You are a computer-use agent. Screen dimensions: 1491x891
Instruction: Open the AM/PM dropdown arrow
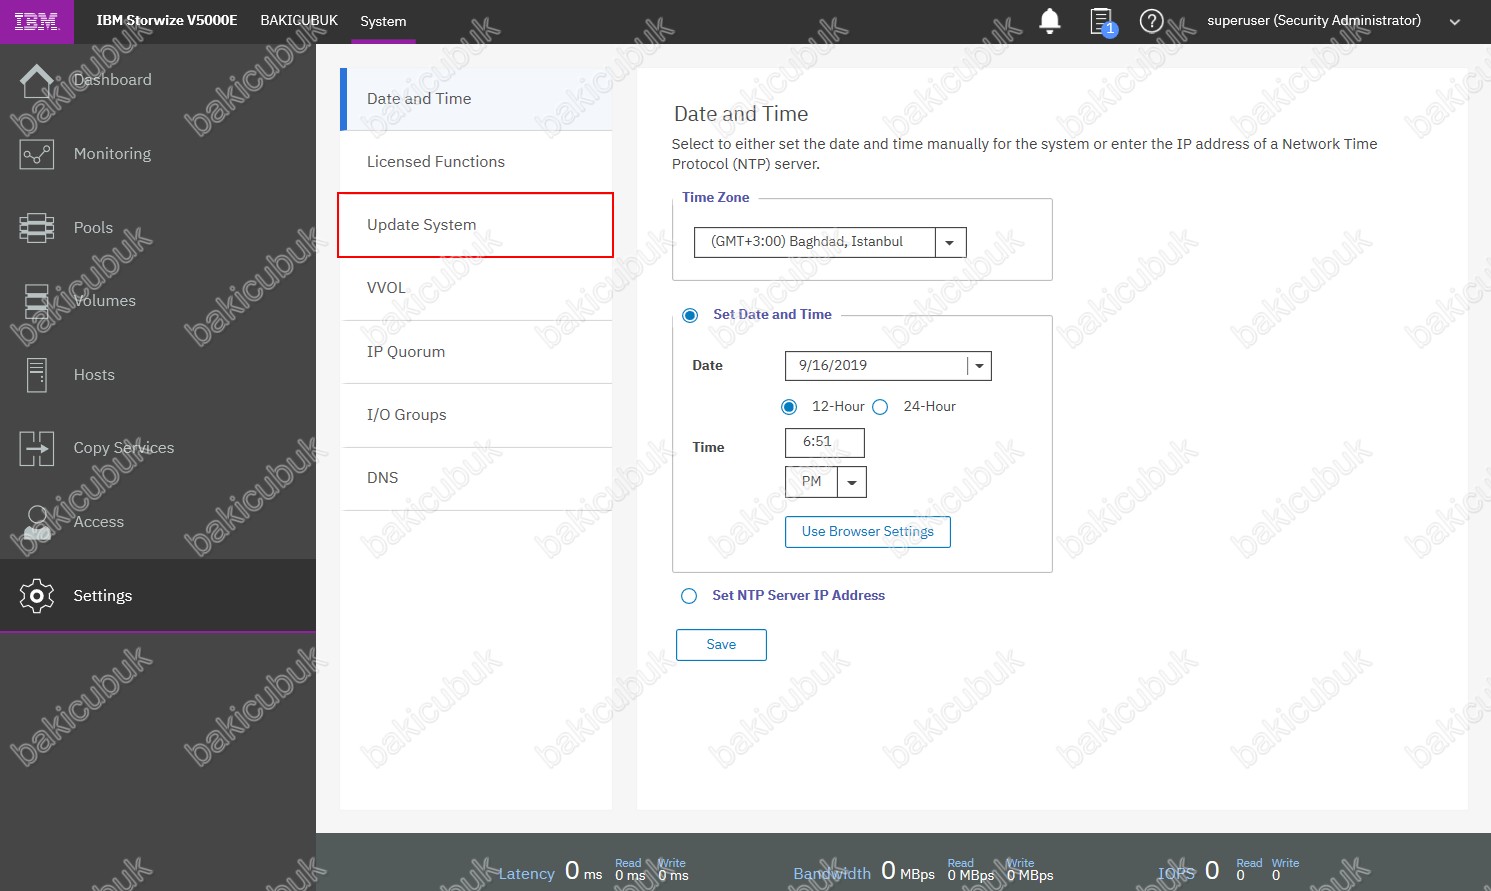(x=852, y=482)
